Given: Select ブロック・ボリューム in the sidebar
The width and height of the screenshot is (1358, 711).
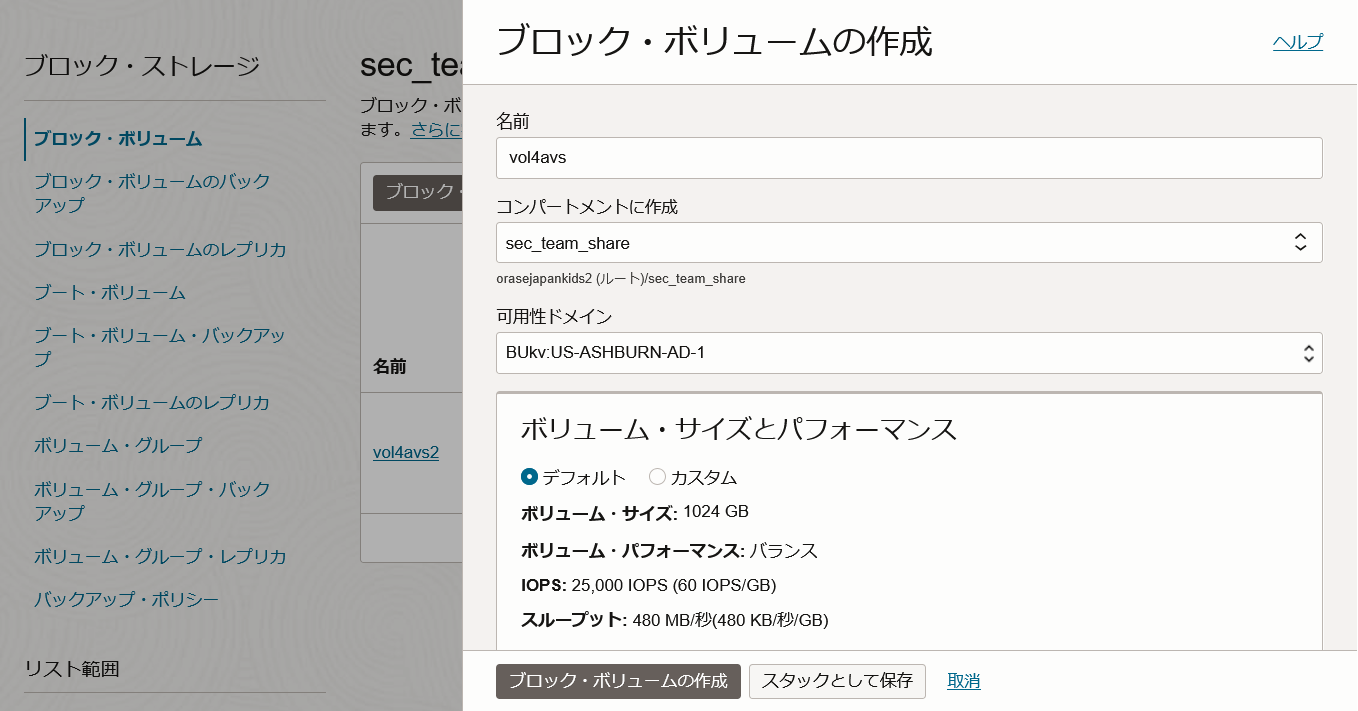Looking at the screenshot, I should click(118, 139).
